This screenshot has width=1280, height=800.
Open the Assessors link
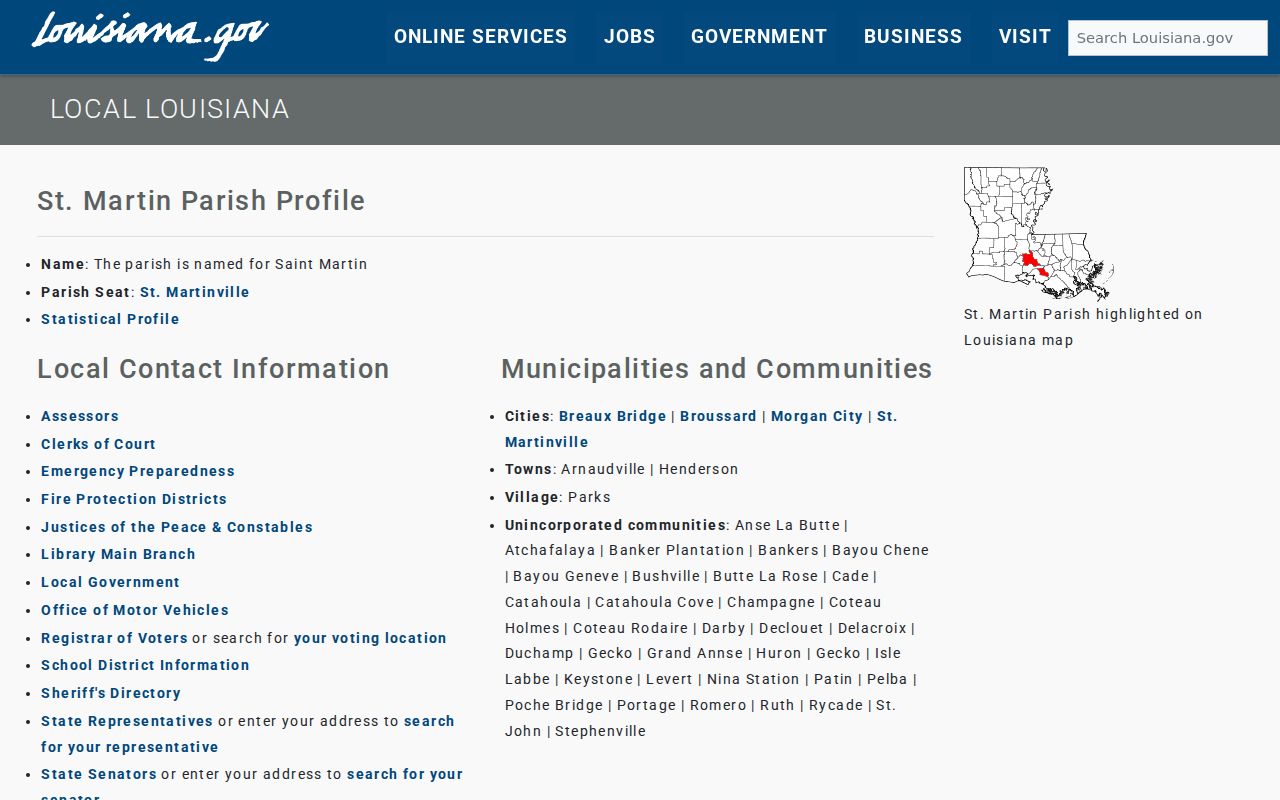(80, 416)
